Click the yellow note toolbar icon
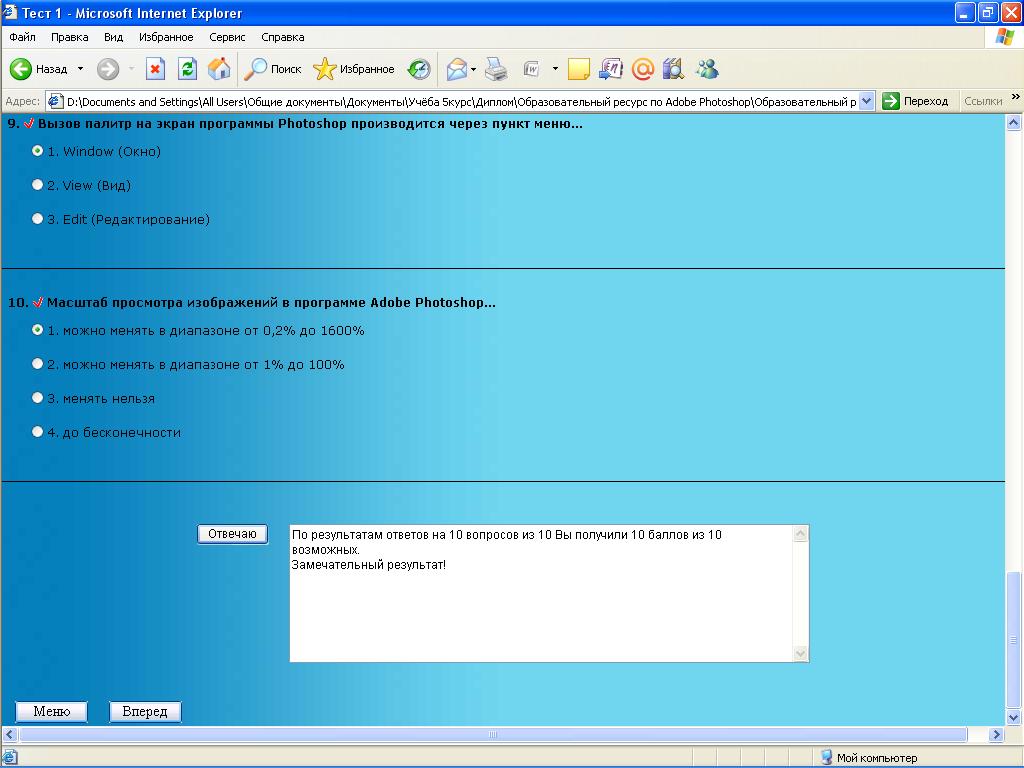This screenshot has height=768, width=1024. [579, 69]
